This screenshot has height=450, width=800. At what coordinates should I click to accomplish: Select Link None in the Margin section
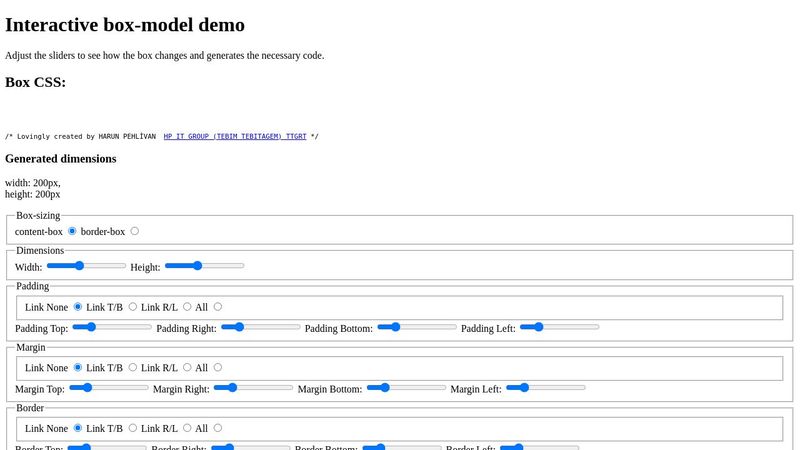(78, 368)
